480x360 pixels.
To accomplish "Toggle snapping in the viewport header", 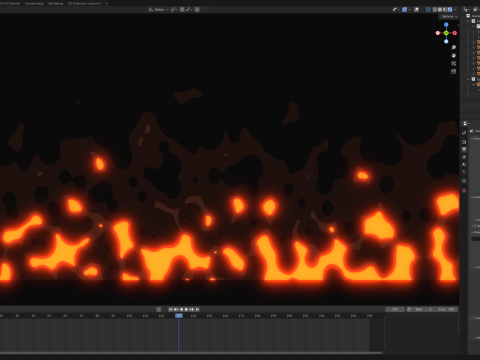I will tap(182, 9).
